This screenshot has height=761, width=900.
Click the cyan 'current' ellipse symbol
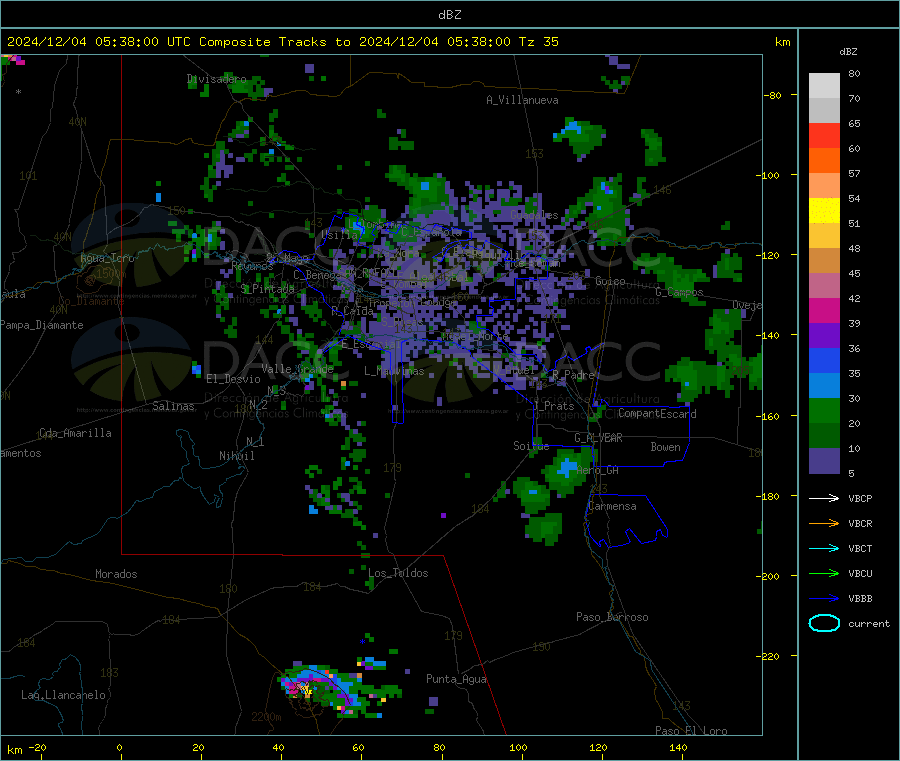click(824, 623)
